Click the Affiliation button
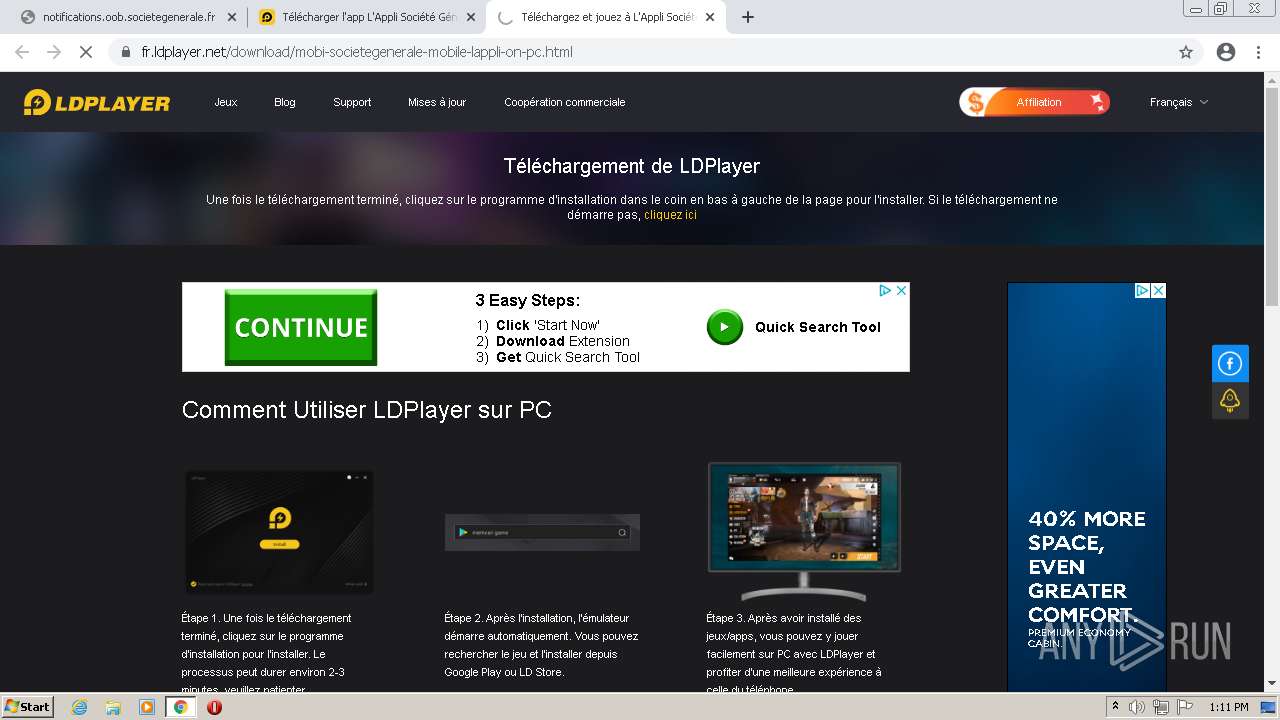Viewport: 1280px width, 720px height. click(1035, 102)
